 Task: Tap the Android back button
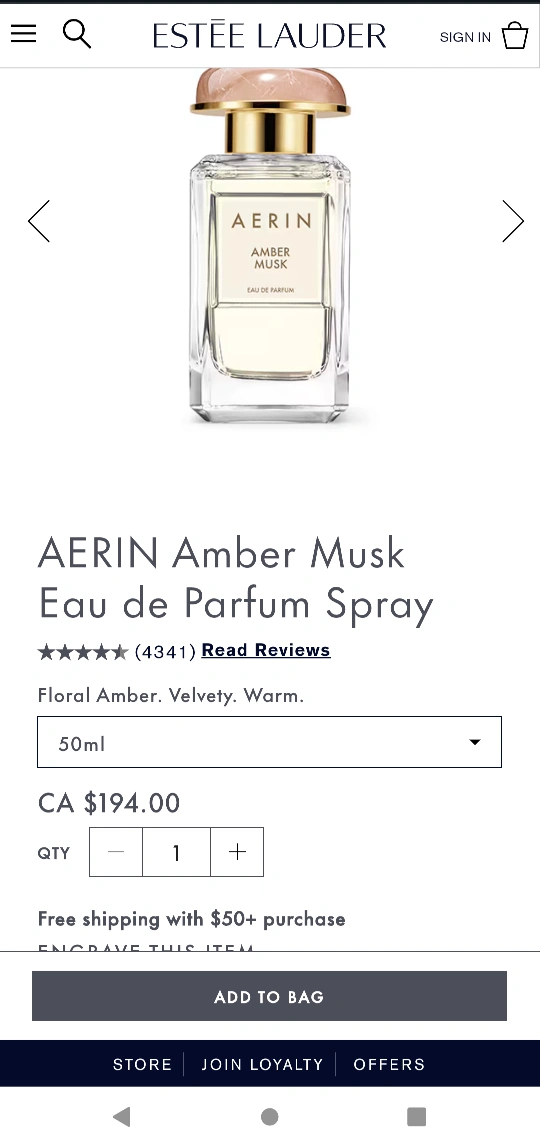(122, 1116)
